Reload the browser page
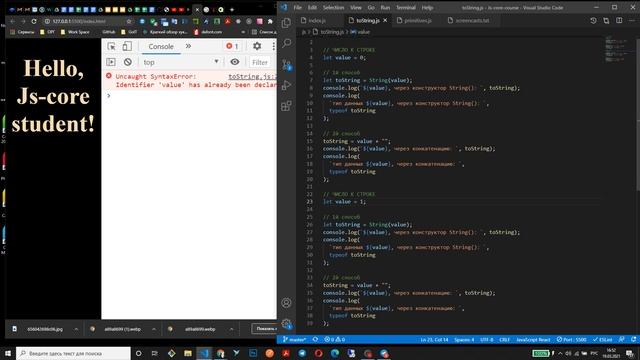640x360 pixels. pyautogui.click(x=34, y=21)
